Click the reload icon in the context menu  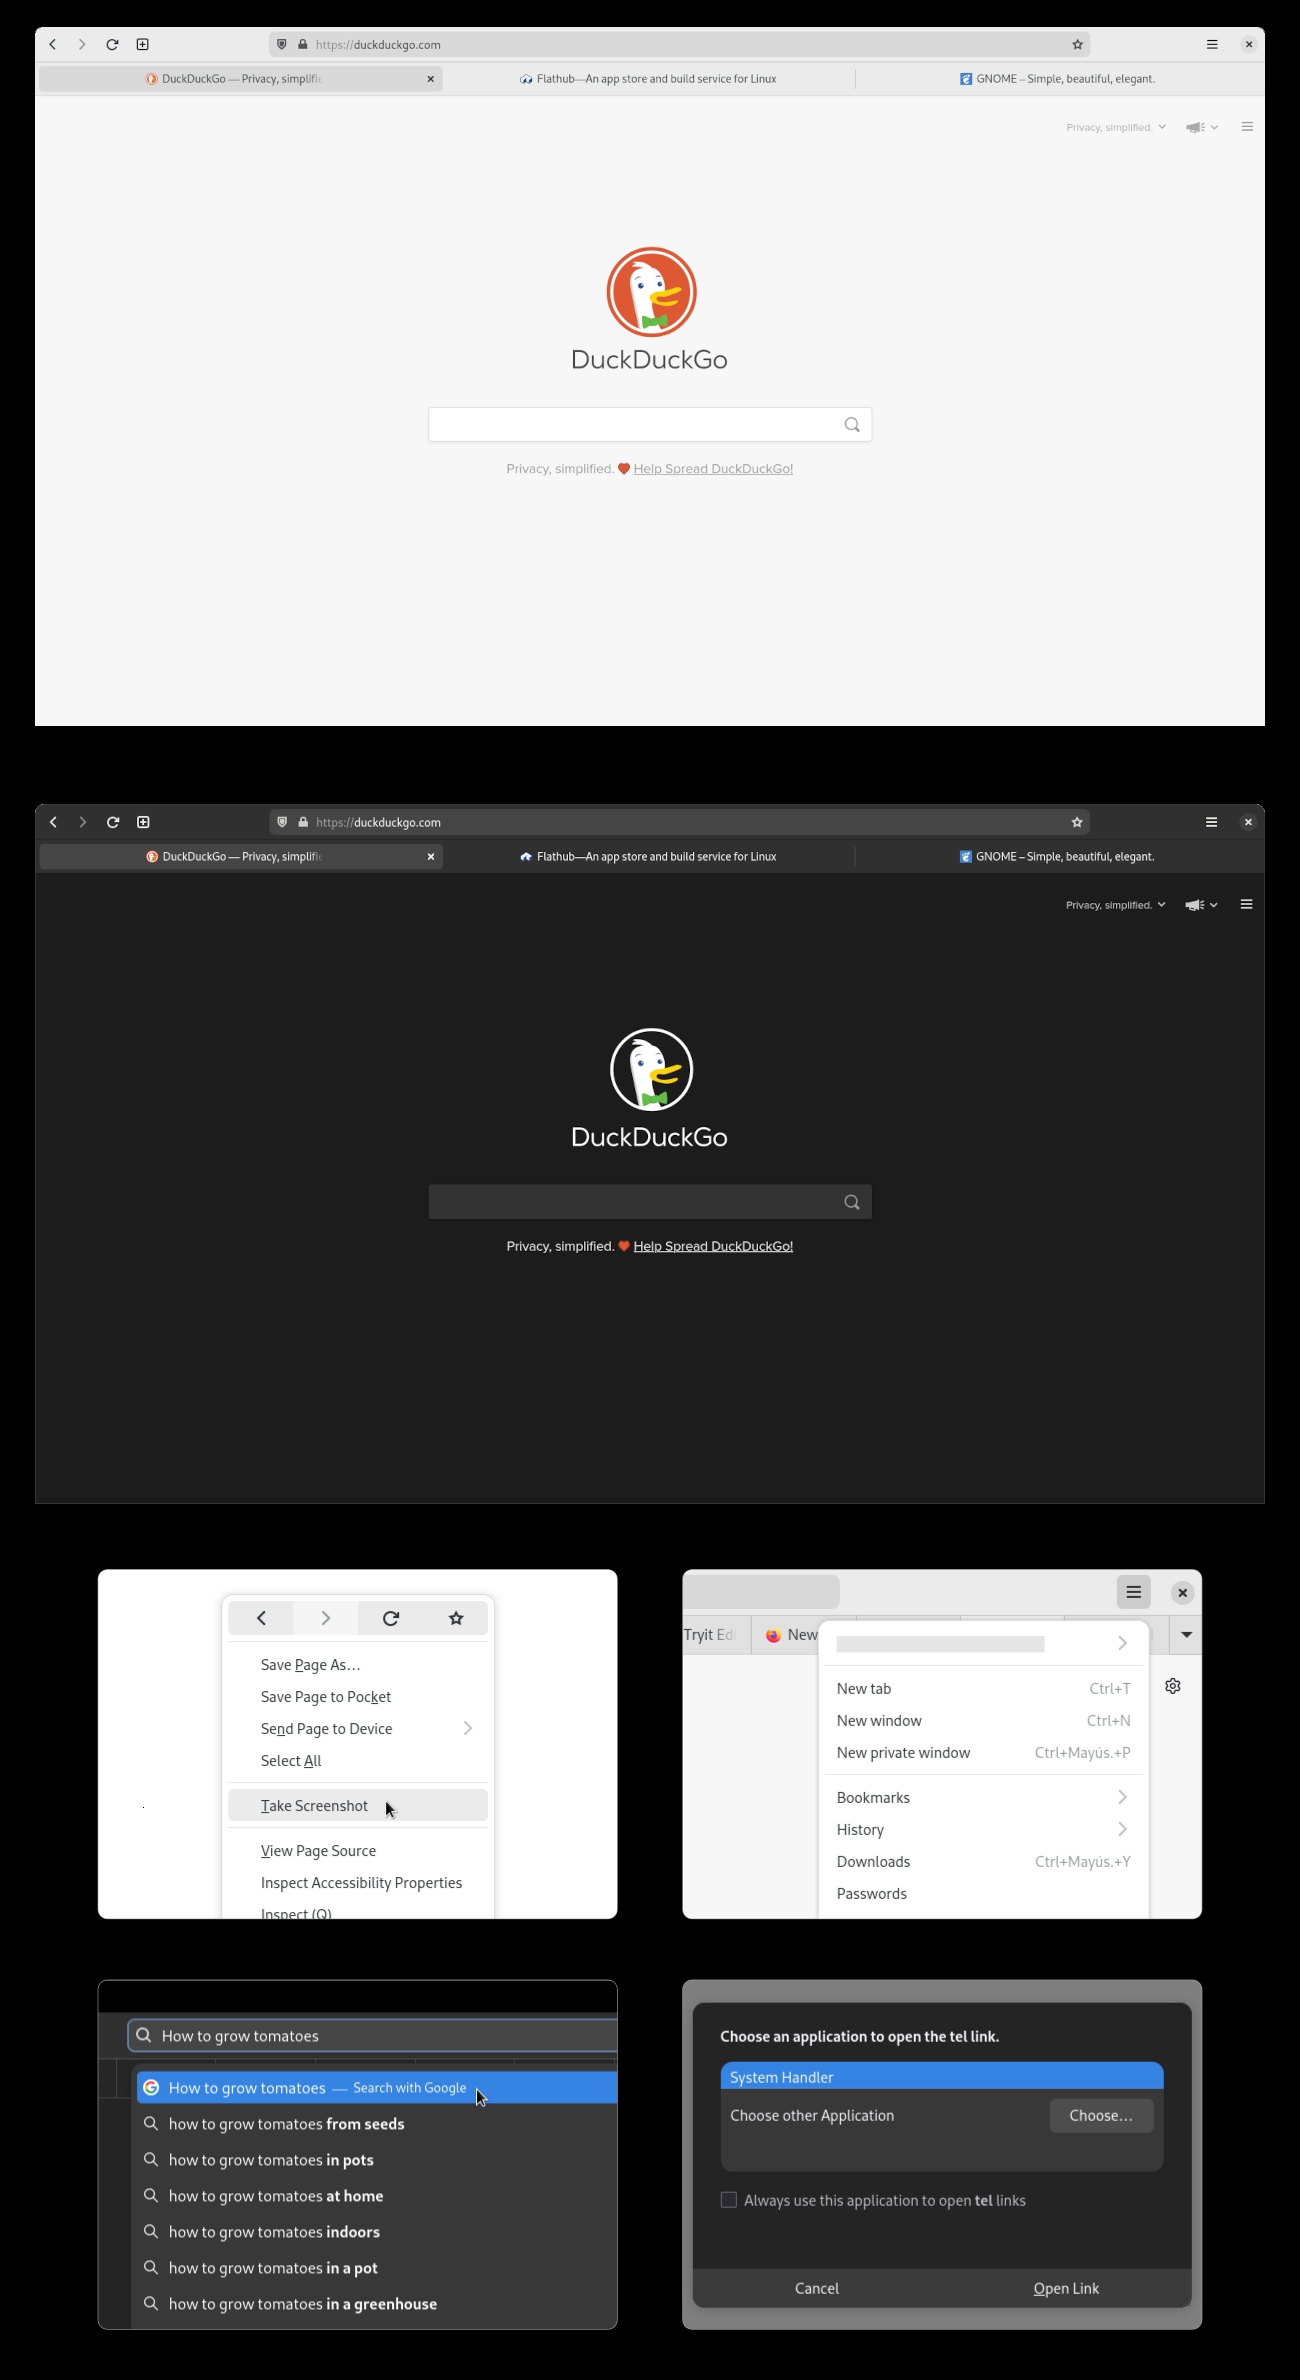[391, 1618]
